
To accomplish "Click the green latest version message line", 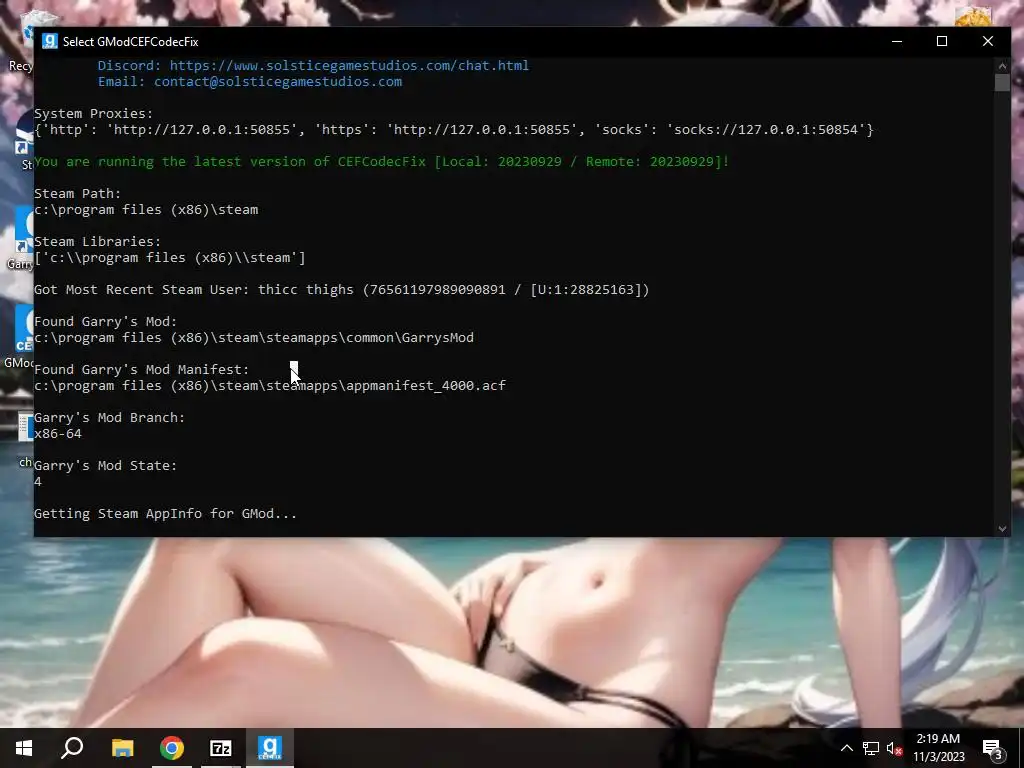I will pyautogui.click(x=381, y=161).
